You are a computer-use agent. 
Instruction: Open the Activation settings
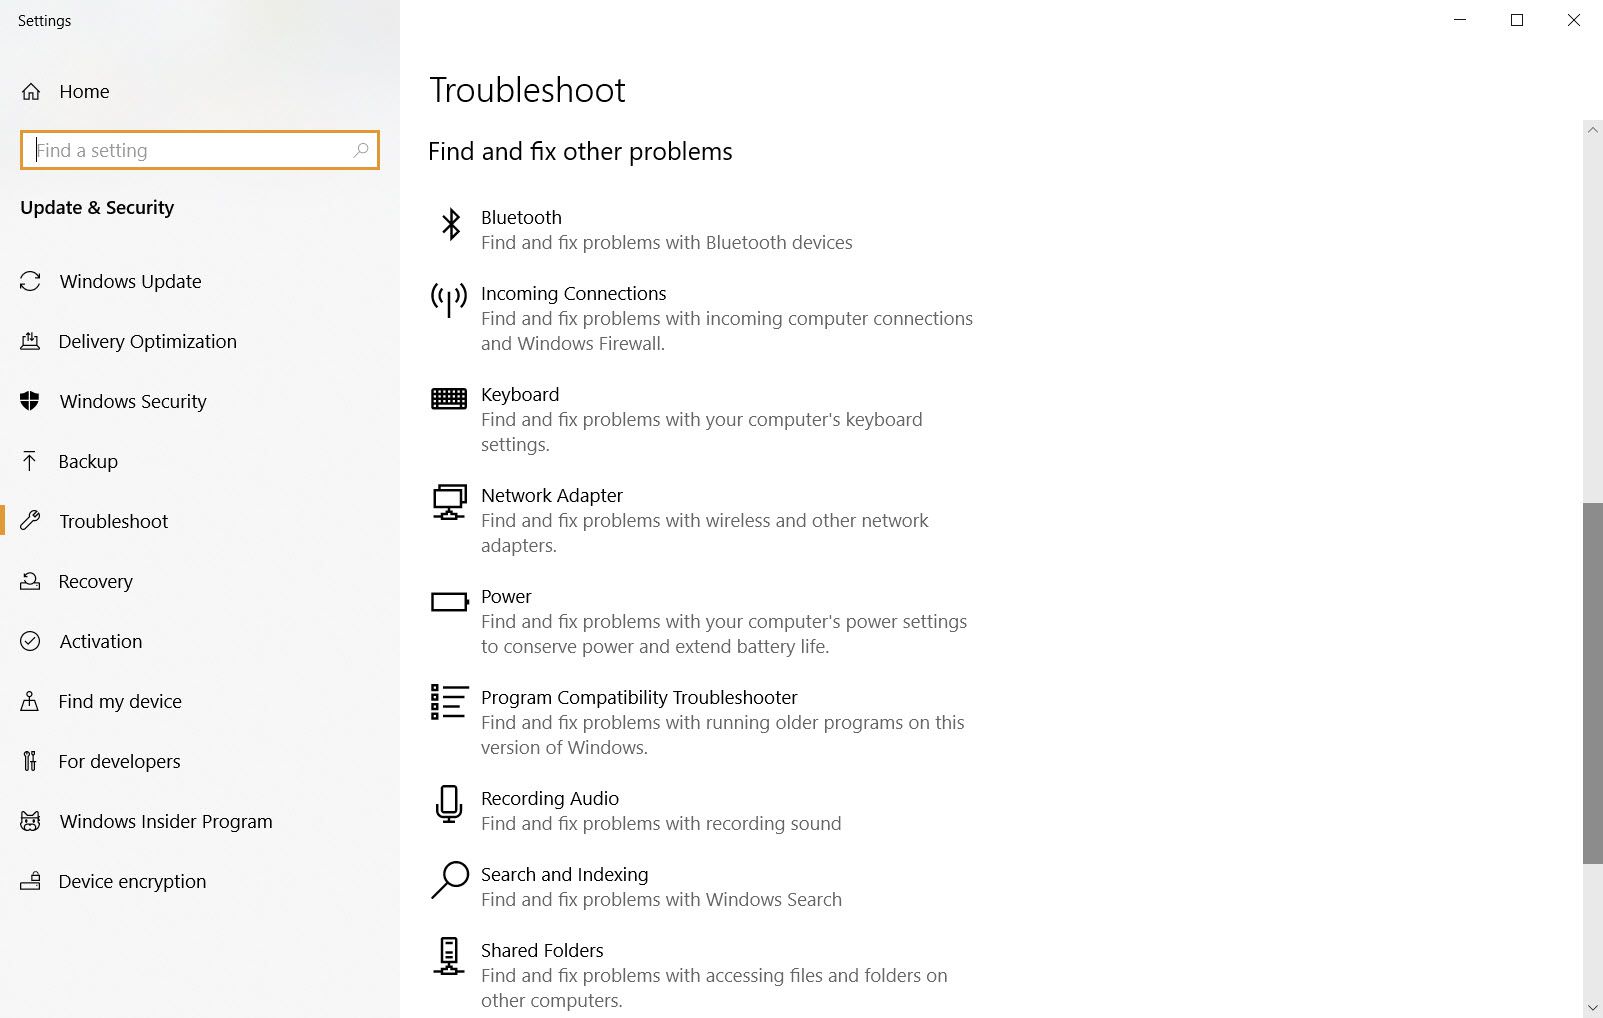(x=100, y=641)
